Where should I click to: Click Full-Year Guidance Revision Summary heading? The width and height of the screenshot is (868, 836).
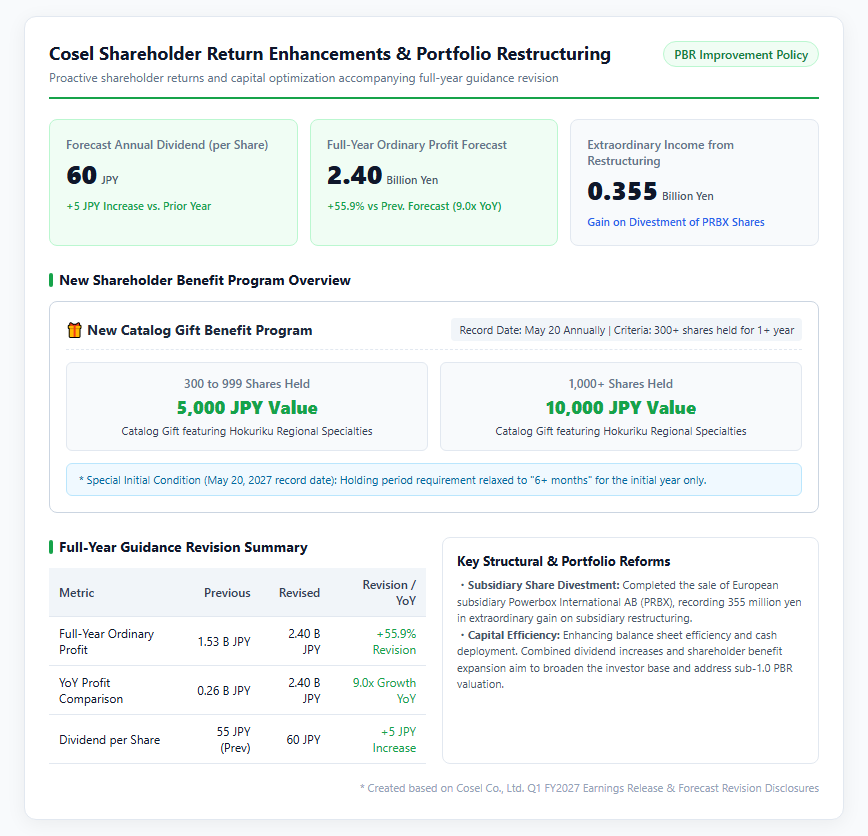(x=183, y=547)
